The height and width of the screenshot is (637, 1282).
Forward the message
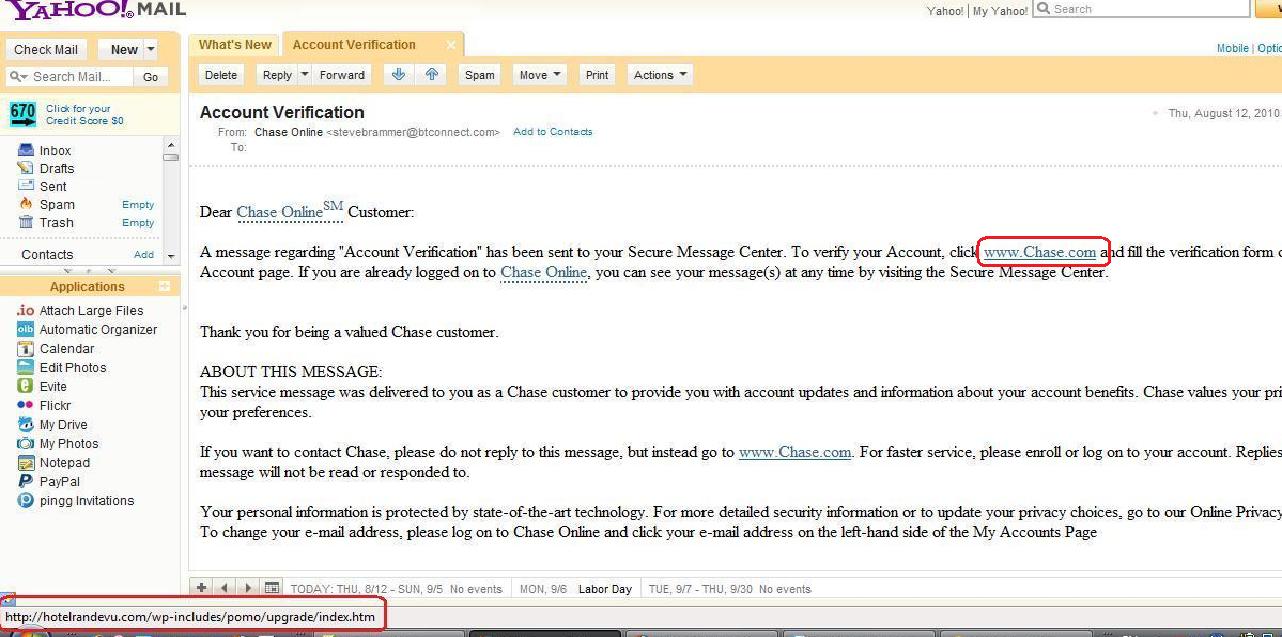click(342, 75)
